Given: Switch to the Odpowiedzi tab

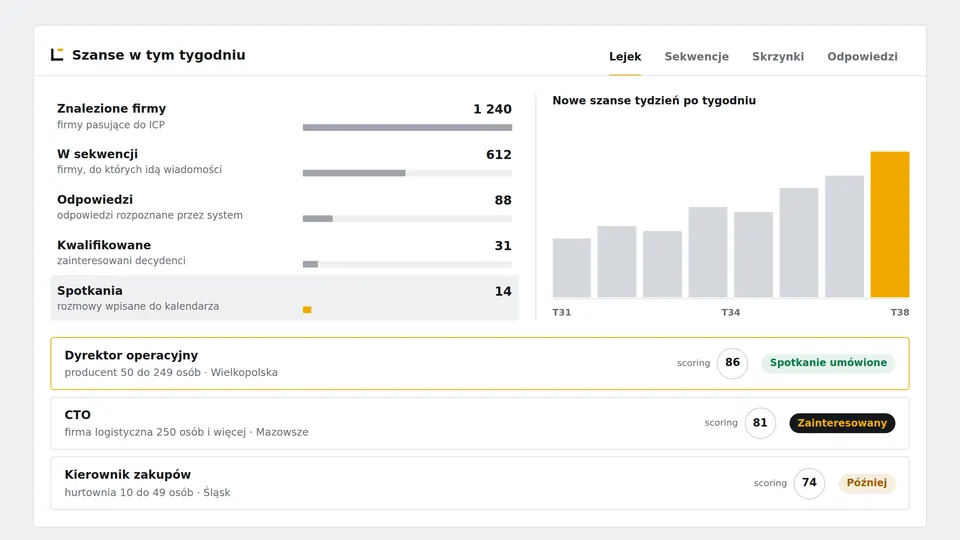Looking at the screenshot, I should [862, 56].
